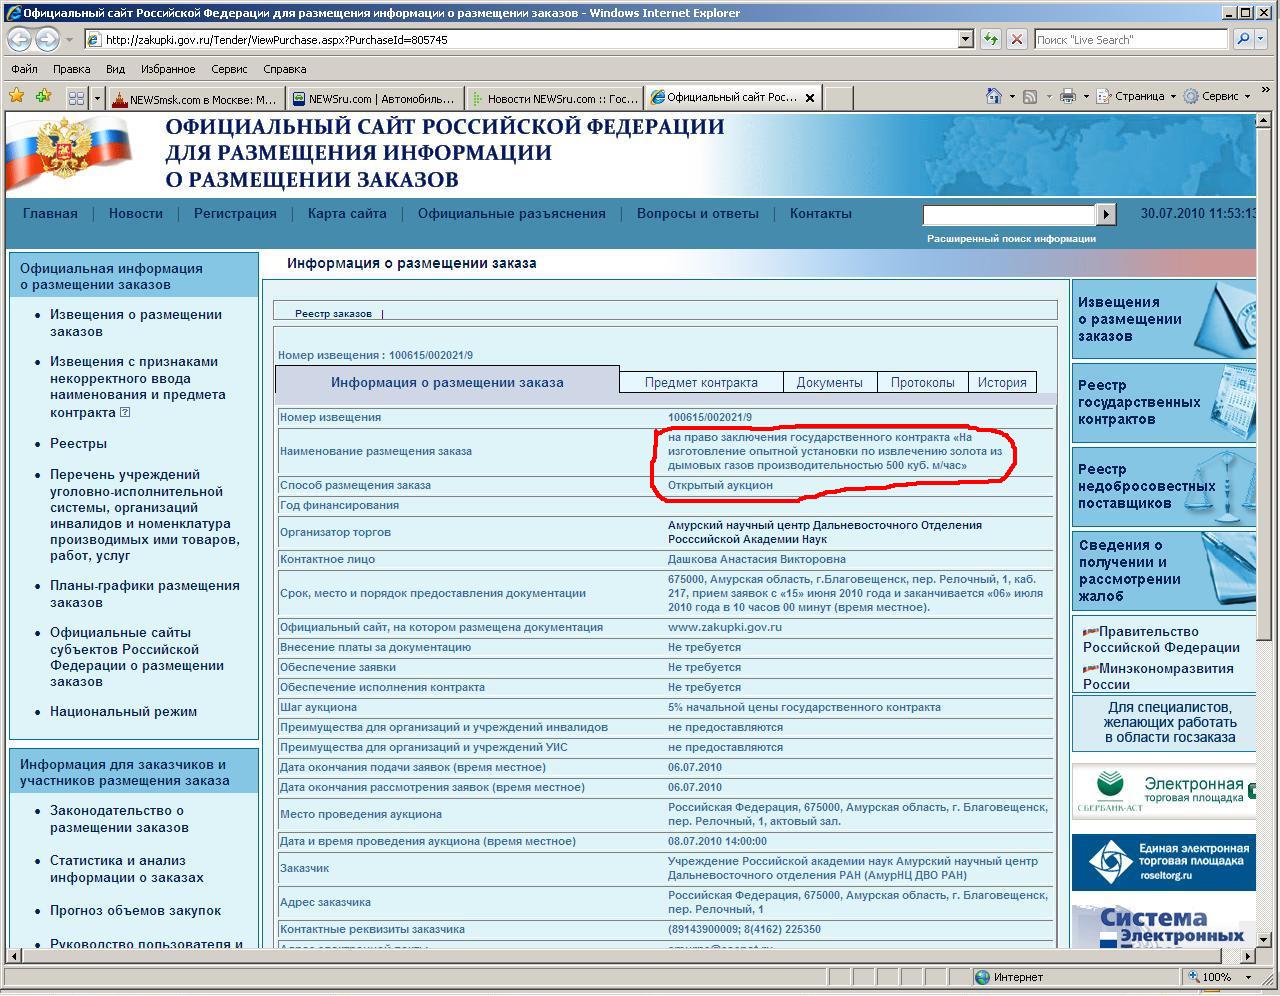Click the Live Search magnifier icon
This screenshot has width=1280, height=996.
pyautogui.click(x=1243, y=40)
